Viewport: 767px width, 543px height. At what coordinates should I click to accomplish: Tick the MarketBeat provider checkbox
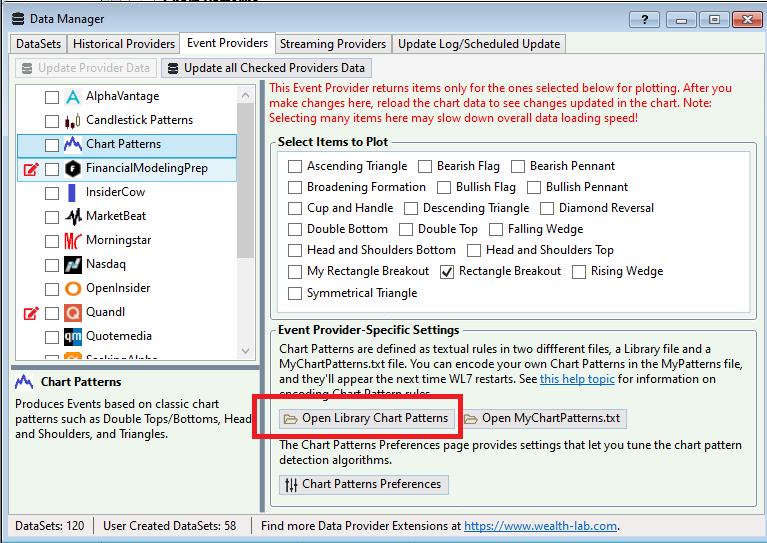point(52,217)
